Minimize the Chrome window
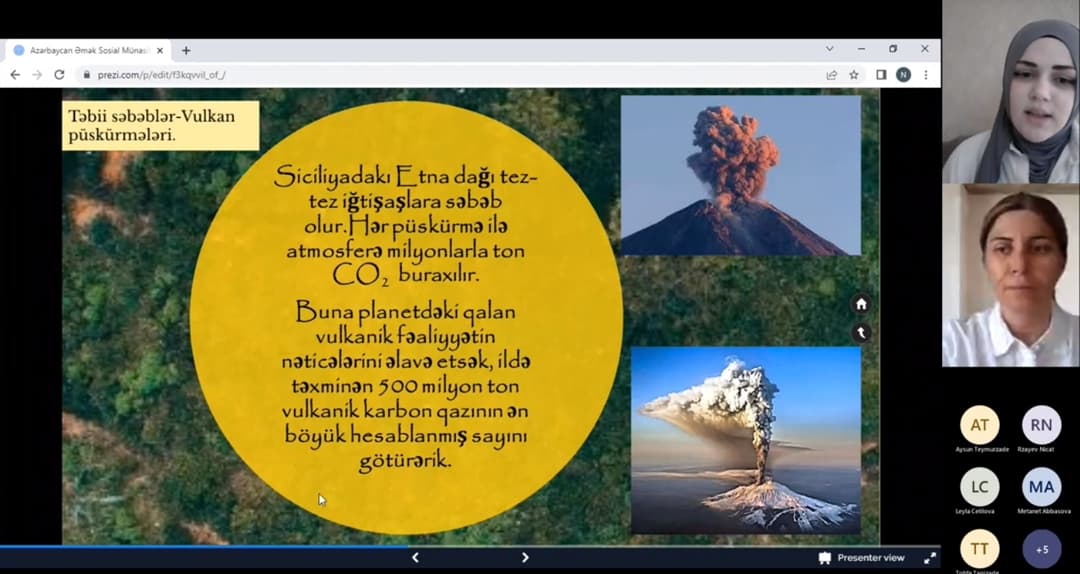This screenshot has width=1080, height=574. (861, 49)
